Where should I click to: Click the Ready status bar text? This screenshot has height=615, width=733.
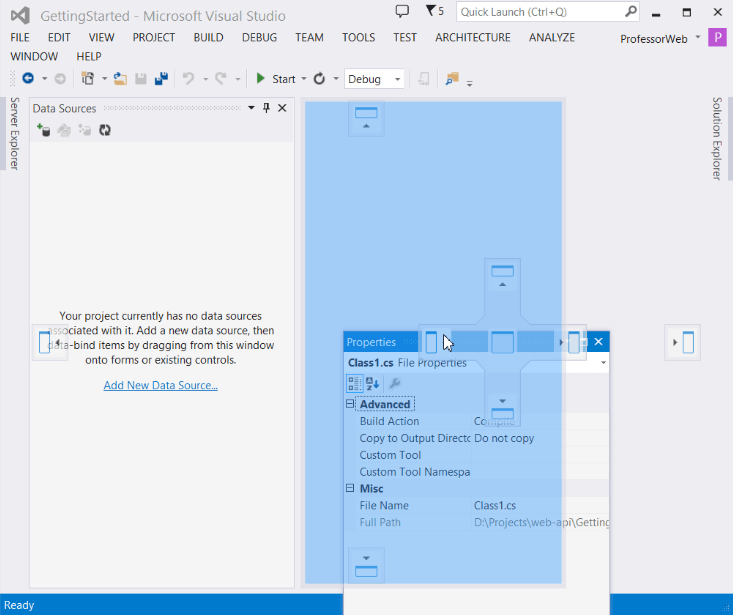point(19,605)
